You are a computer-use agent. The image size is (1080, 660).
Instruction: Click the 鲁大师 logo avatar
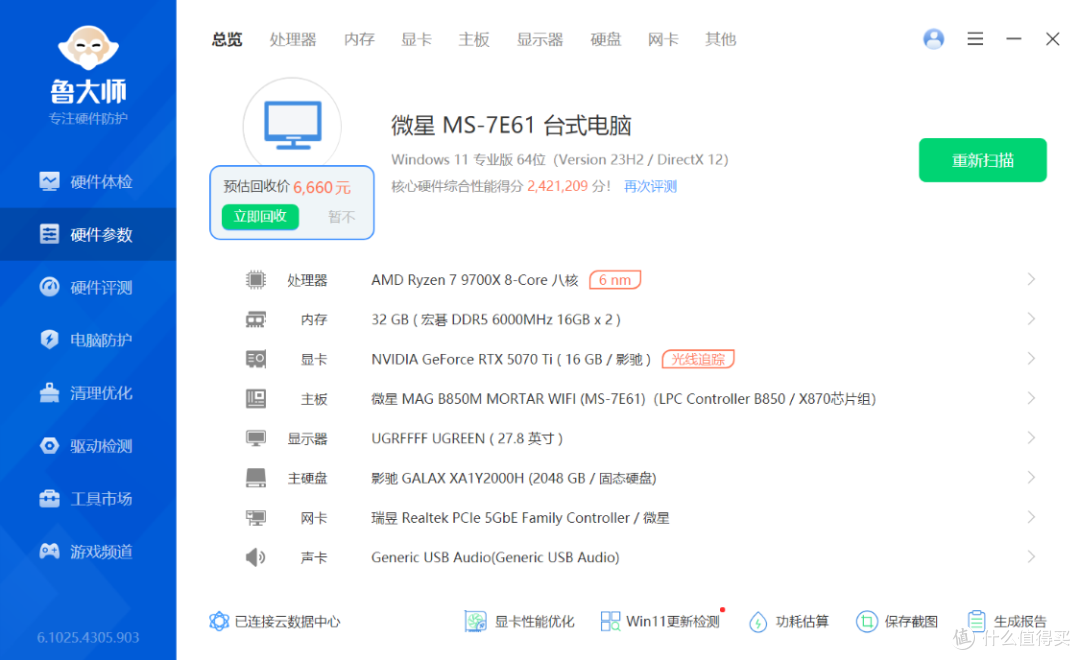pos(88,48)
